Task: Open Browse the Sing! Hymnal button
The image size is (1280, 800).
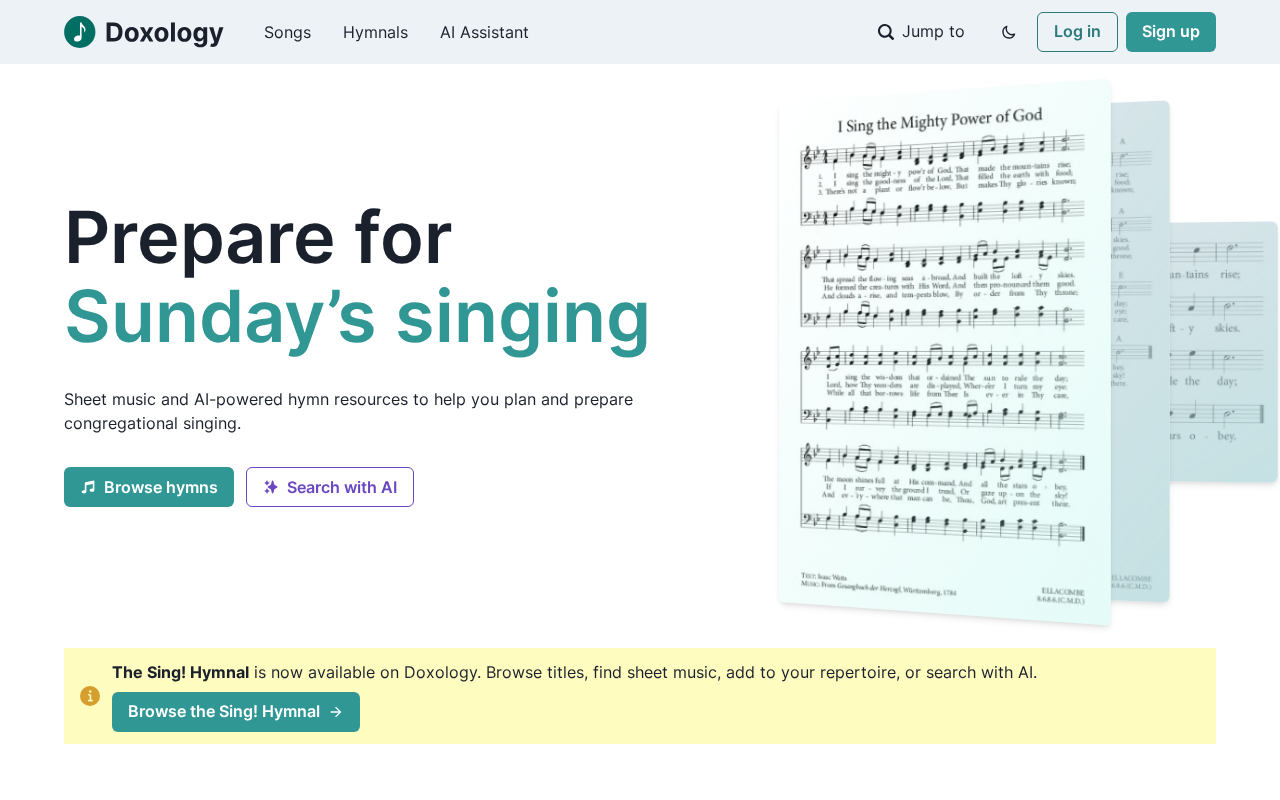Action: [x=224, y=712]
